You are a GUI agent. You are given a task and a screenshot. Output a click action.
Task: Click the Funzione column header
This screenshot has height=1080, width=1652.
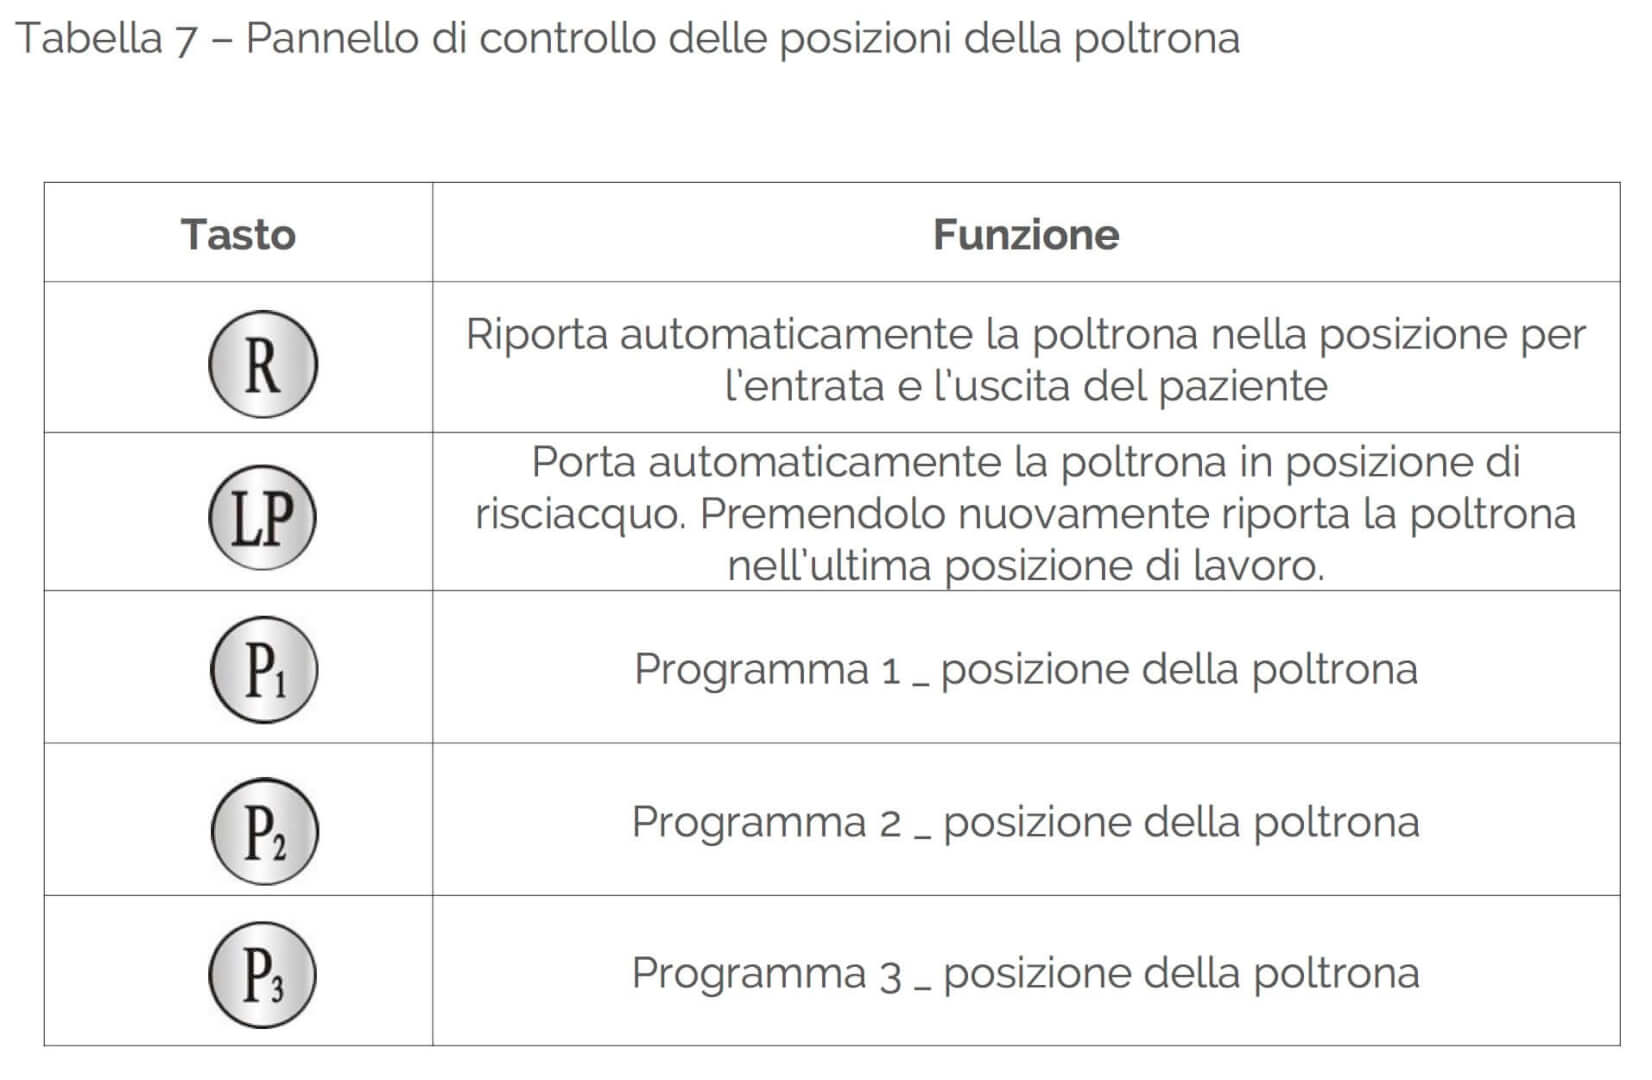[x=1026, y=235]
